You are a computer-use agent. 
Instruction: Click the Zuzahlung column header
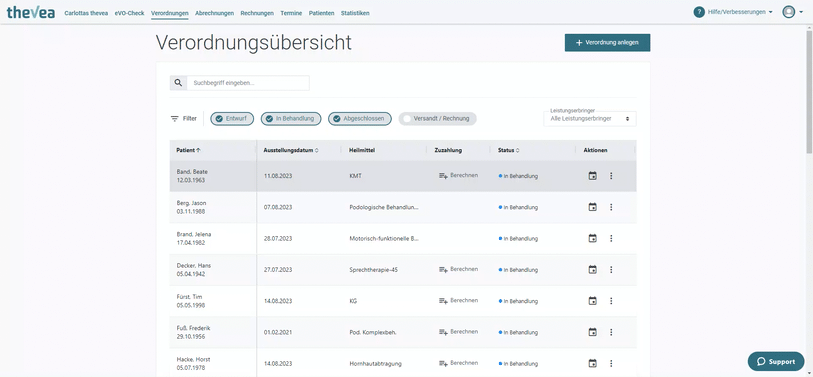(x=448, y=150)
